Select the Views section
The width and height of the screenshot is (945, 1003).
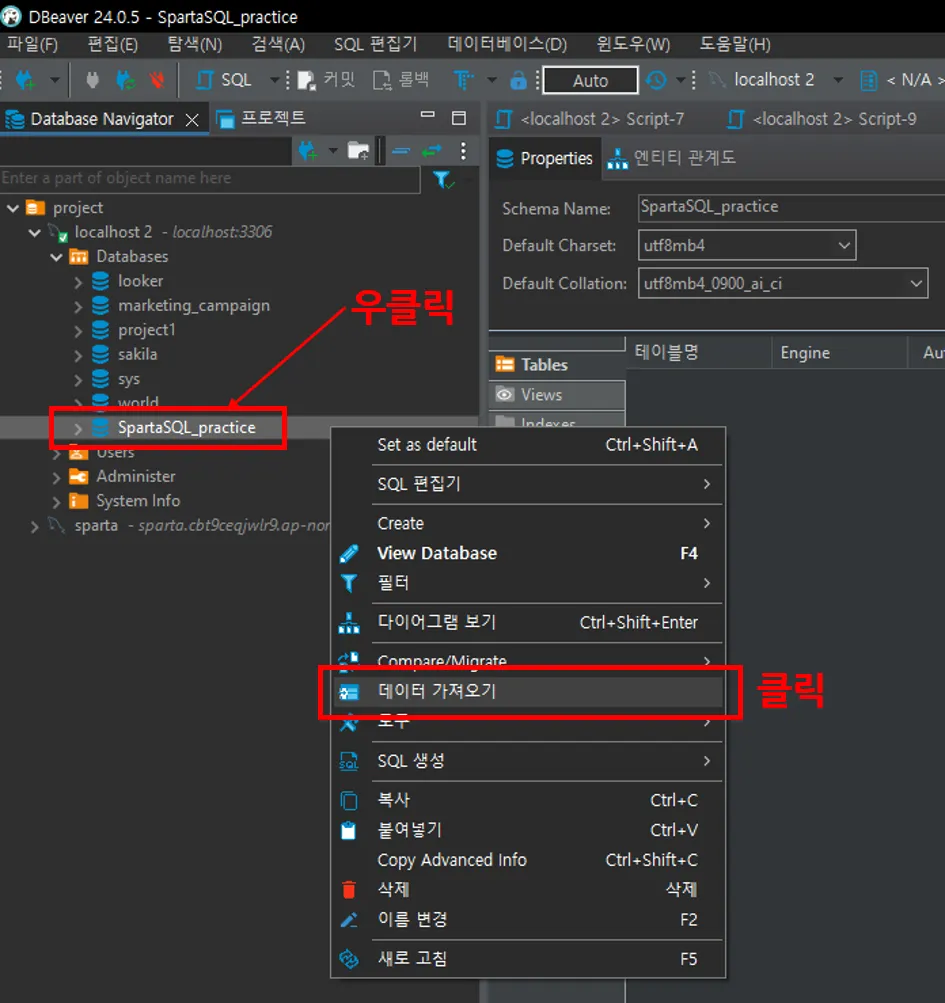[557, 395]
